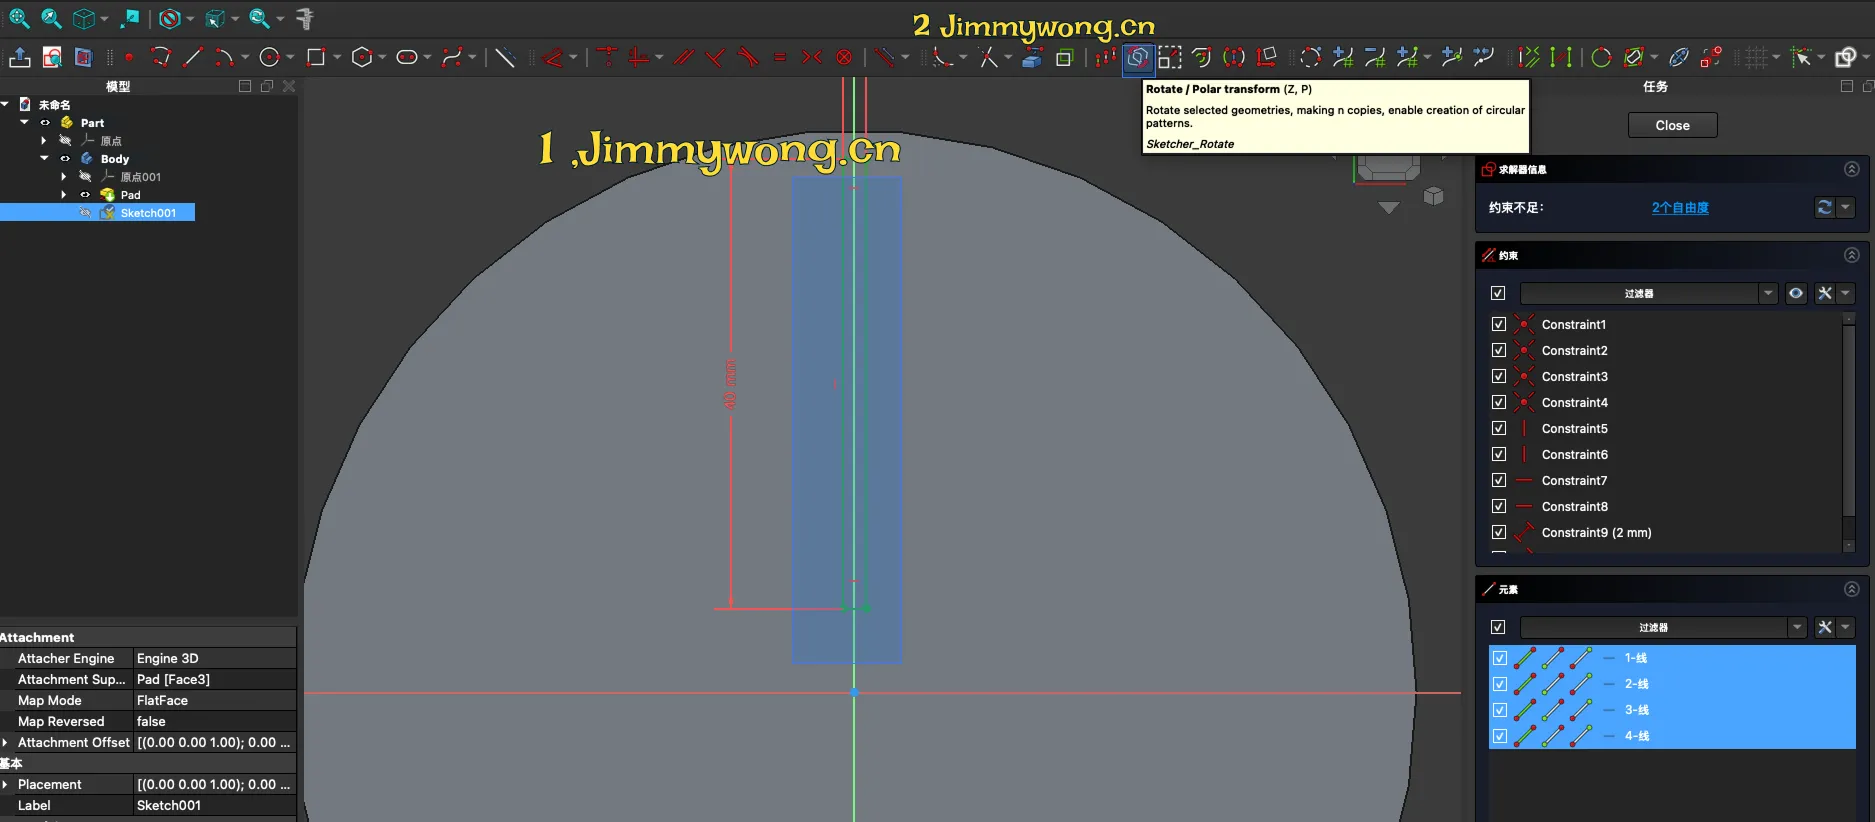Screen dimensions: 1875x822
Task: Click the 2个自由度 link
Action: coord(1680,208)
